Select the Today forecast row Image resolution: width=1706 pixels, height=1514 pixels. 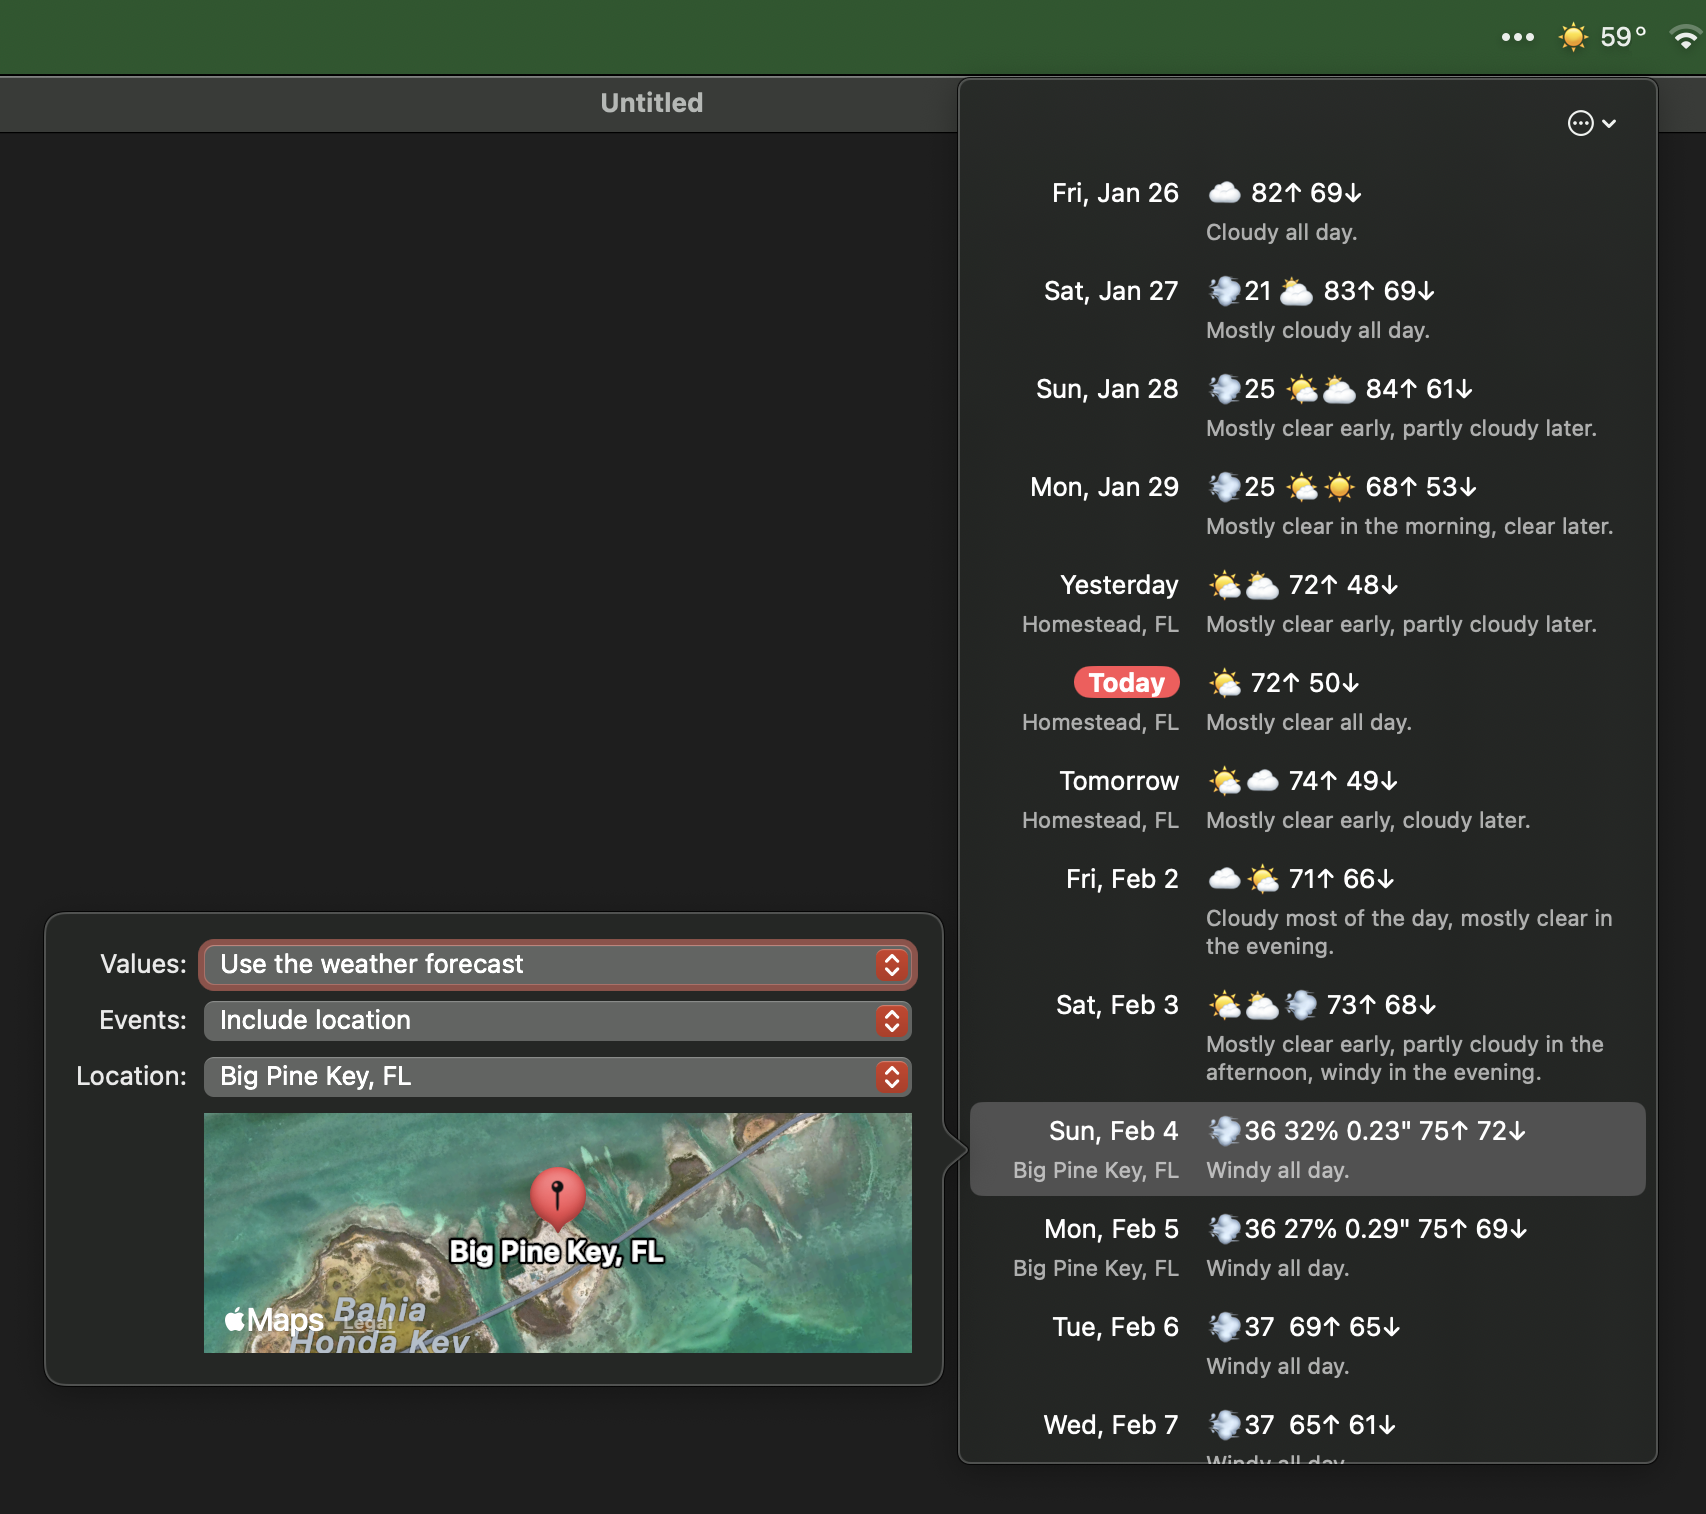coord(1307,702)
